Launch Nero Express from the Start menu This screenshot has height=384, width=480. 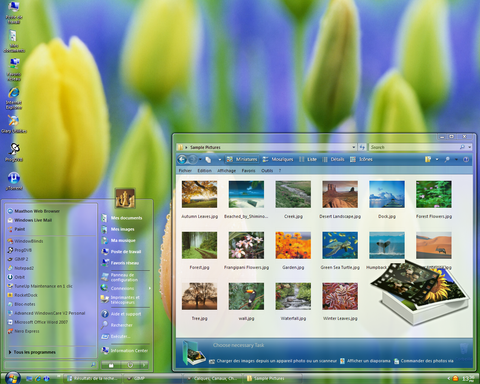click(23, 331)
